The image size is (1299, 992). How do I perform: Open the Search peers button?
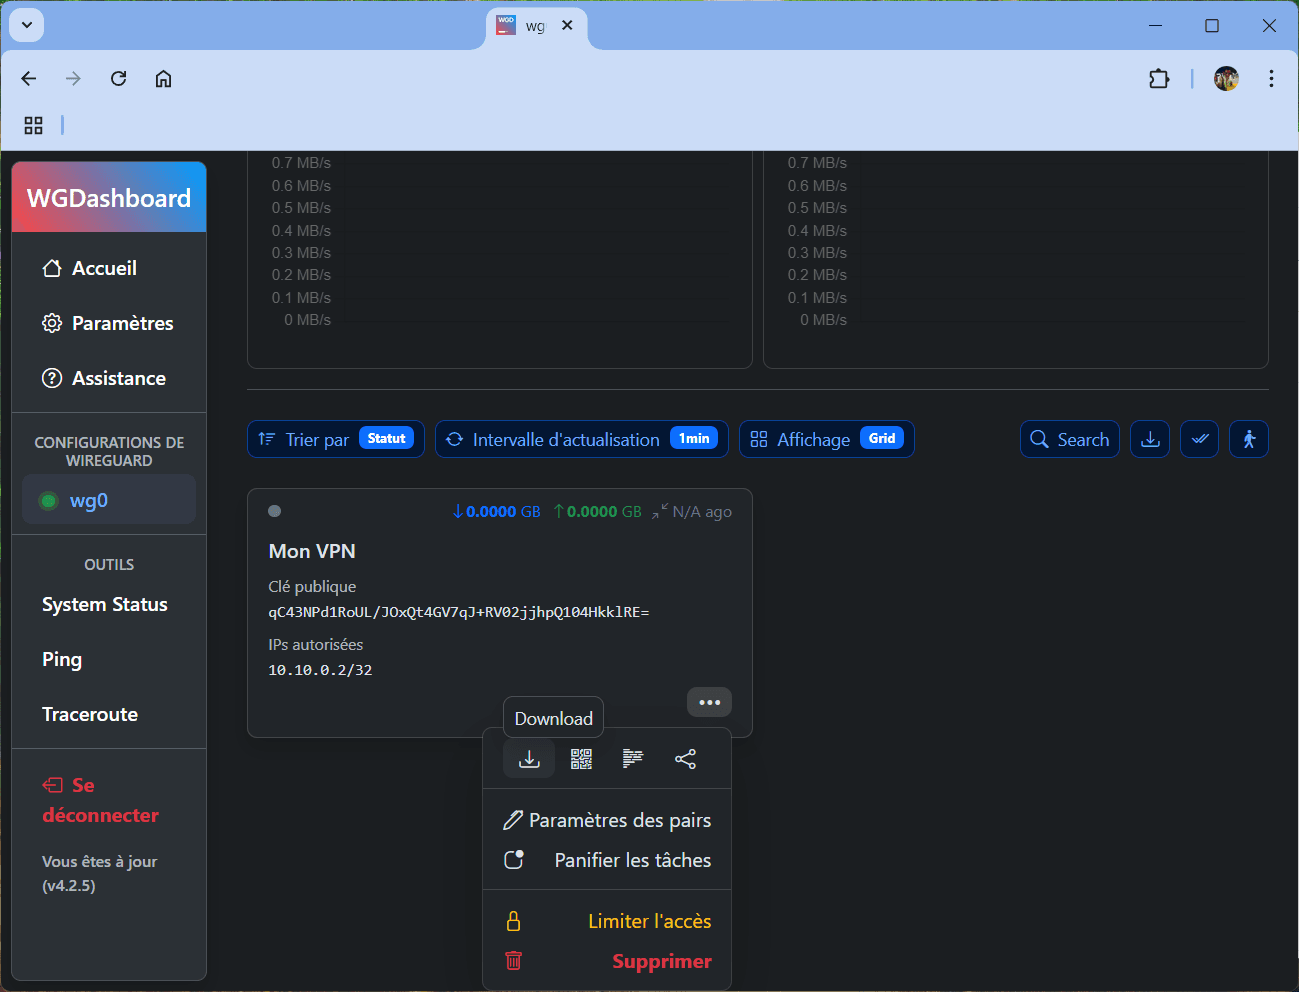[x=1069, y=439]
